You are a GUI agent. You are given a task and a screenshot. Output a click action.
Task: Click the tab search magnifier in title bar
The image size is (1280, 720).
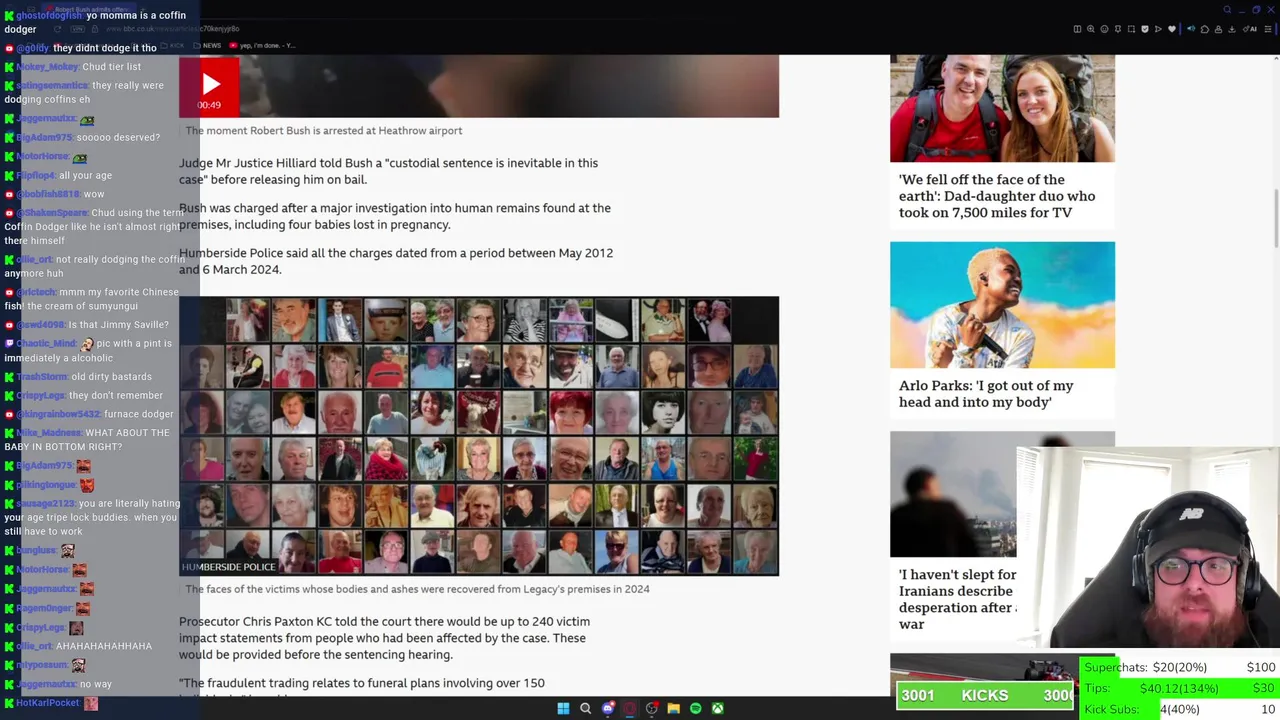[x=1227, y=10]
